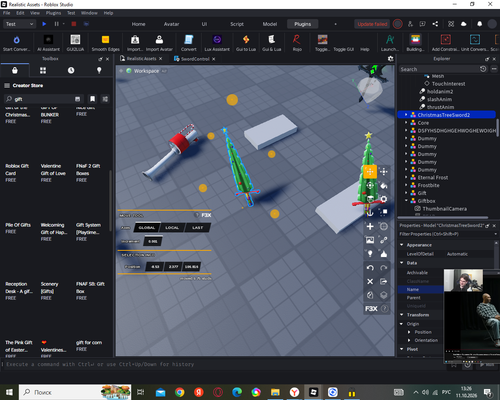Click the Gui to Lua plugin
The height and width of the screenshot is (400, 500).
tap(246, 43)
